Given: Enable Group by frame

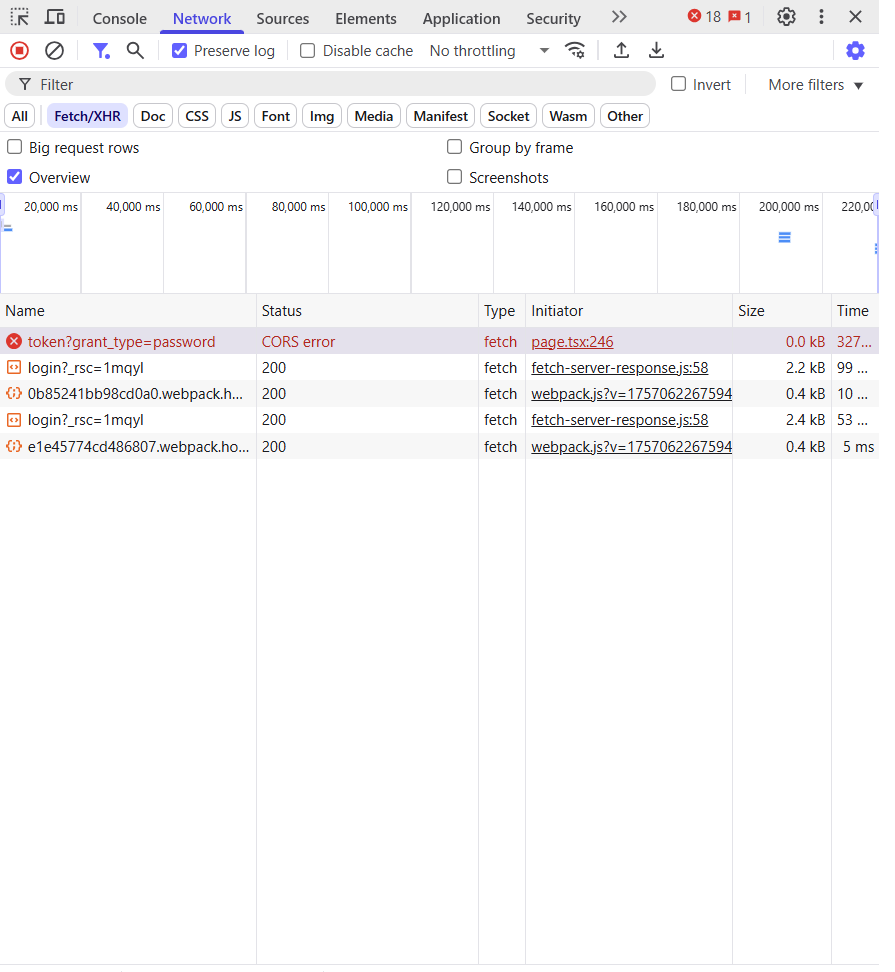Looking at the screenshot, I should click(454, 147).
